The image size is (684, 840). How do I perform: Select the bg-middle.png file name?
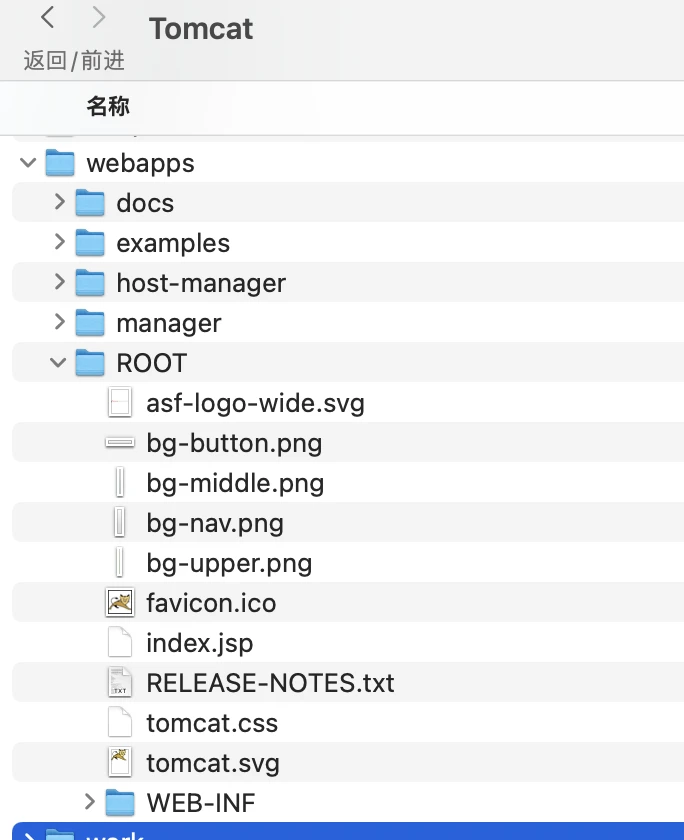(x=235, y=484)
